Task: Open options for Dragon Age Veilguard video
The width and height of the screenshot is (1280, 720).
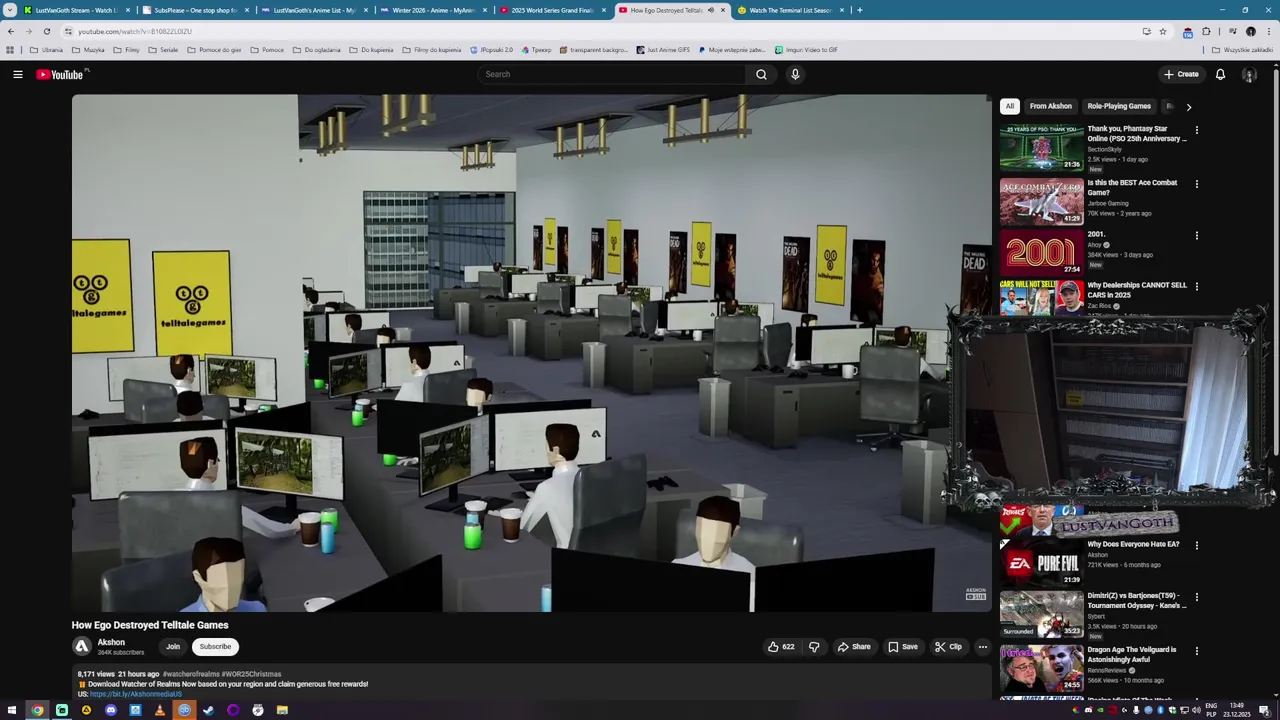Action: click(x=1196, y=651)
